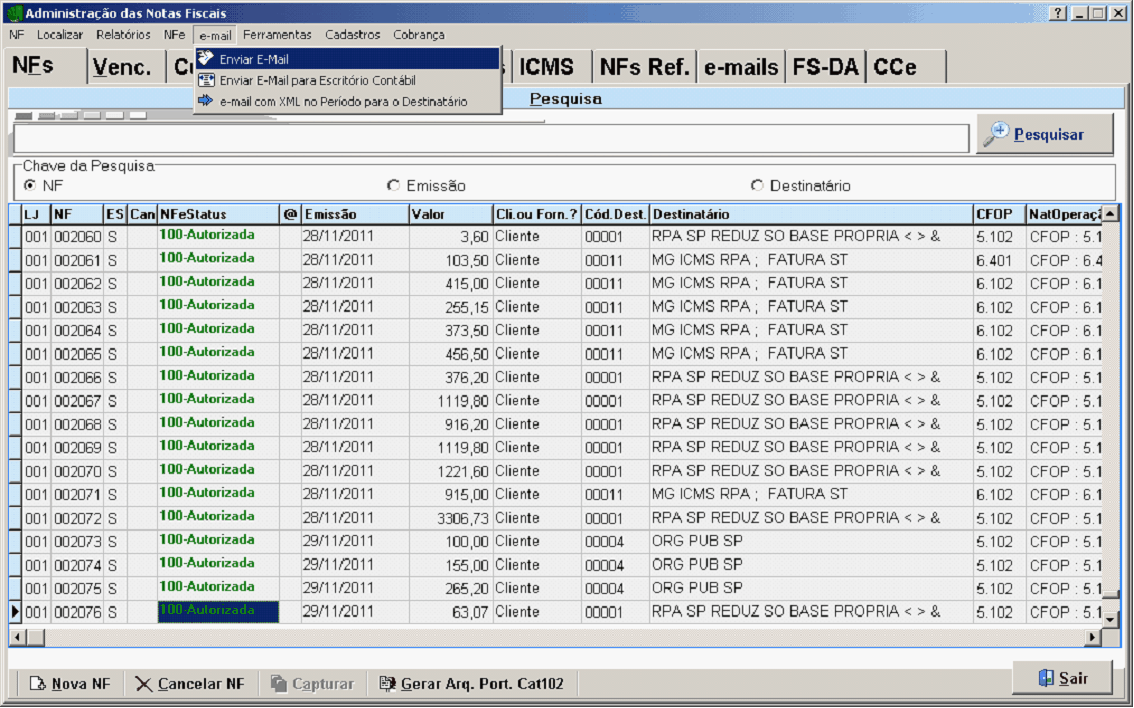Click the blue arrow XML e-mail icon
Image resolution: width=1134 pixels, height=708 pixels.
pyautogui.click(x=207, y=101)
